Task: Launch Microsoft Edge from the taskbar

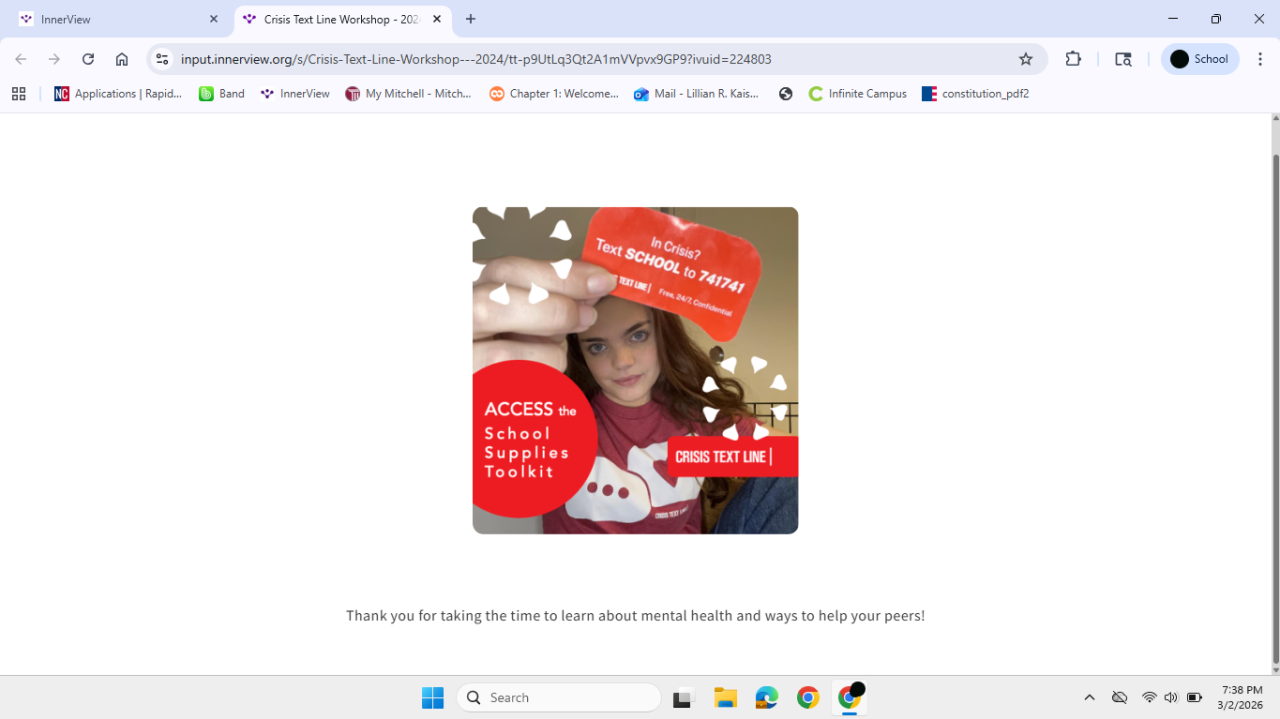Action: pos(766,698)
